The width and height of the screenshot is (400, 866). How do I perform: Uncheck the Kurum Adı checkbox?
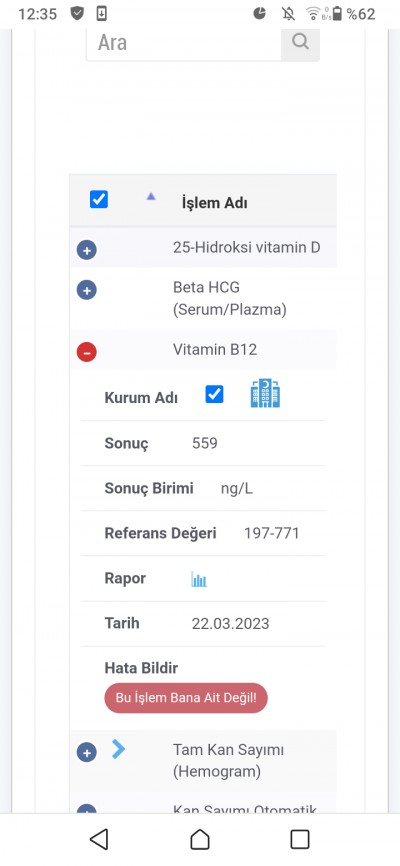[214, 394]
